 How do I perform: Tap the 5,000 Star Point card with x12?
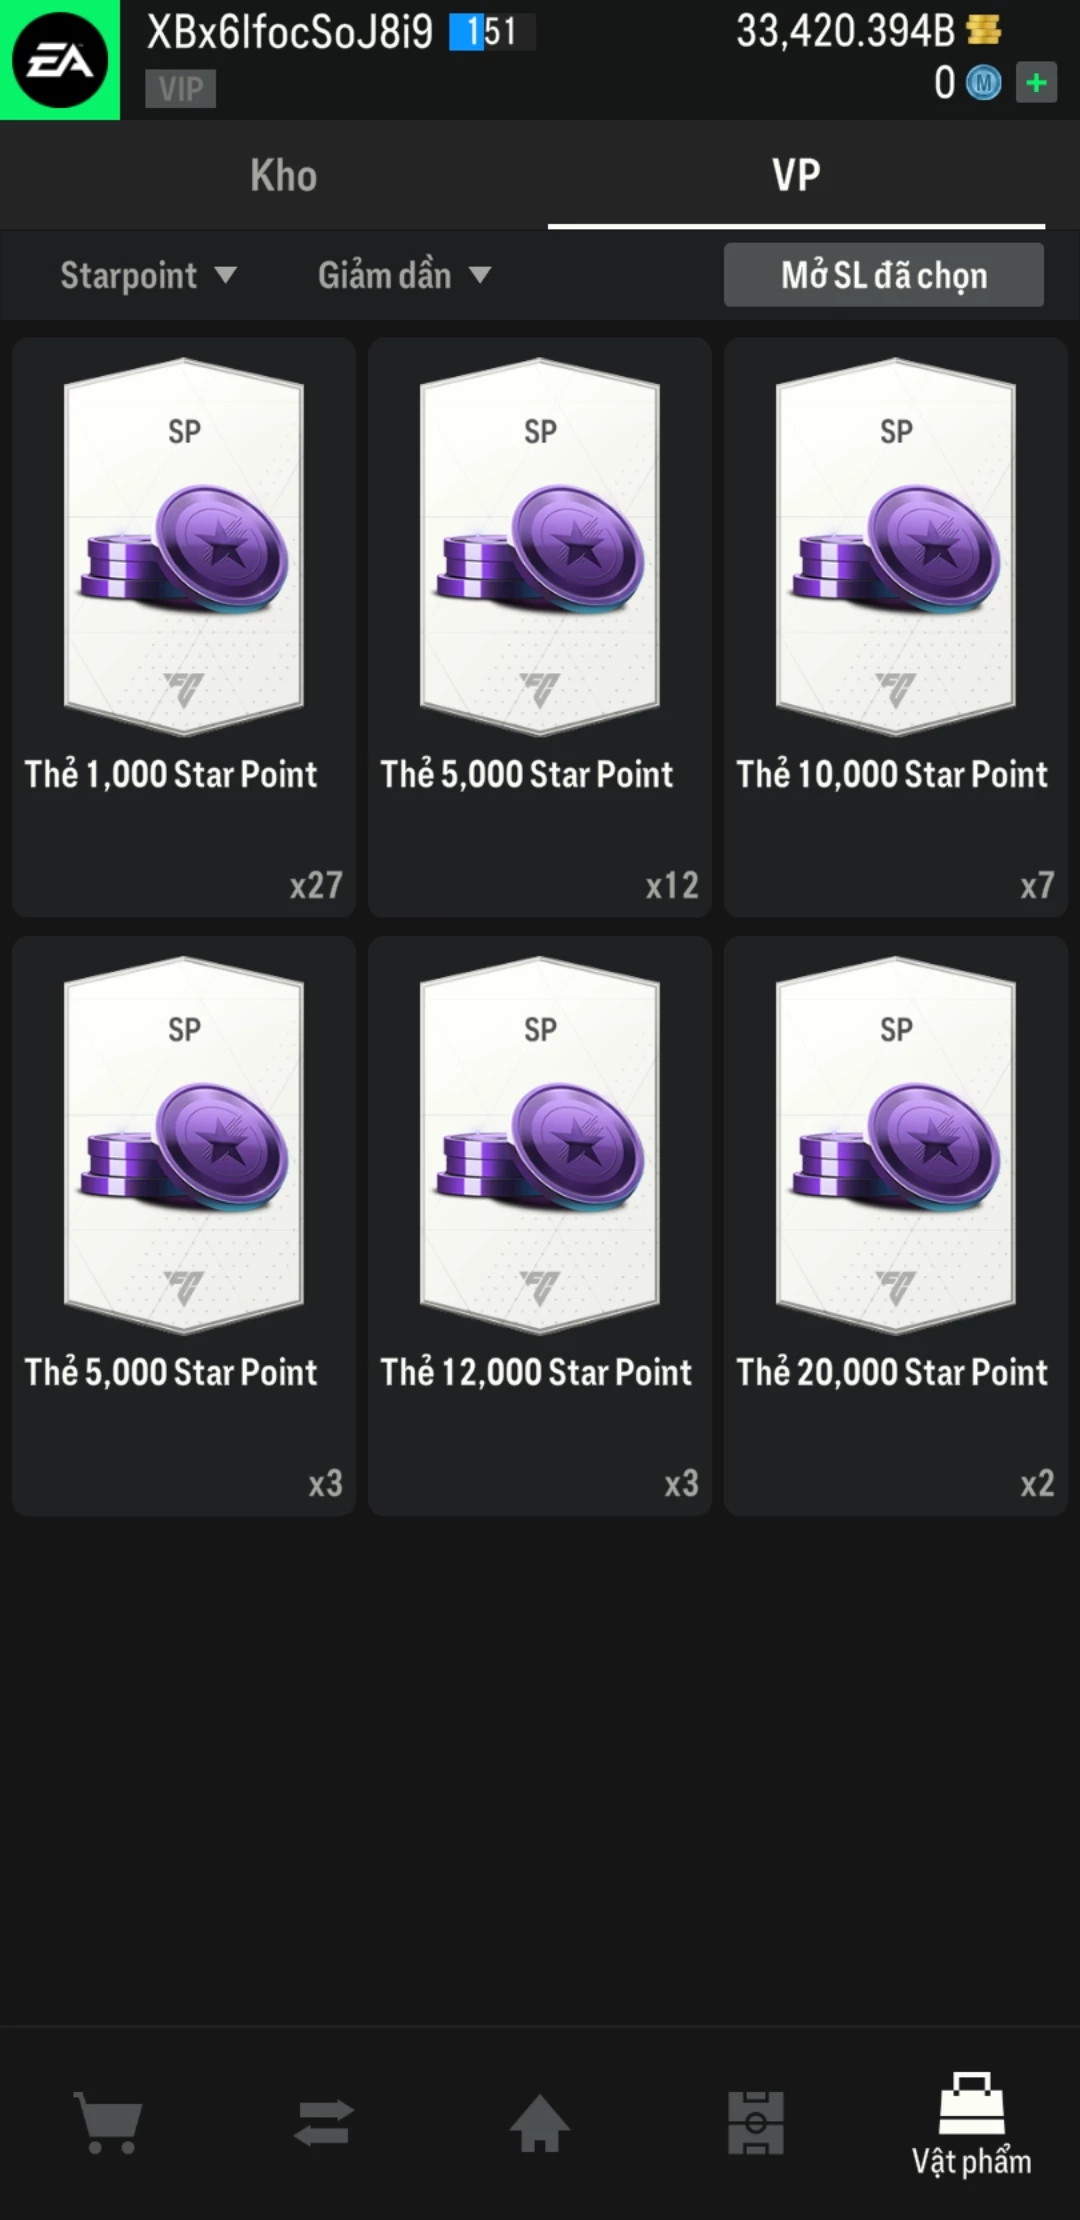click(x=540, y=627)
